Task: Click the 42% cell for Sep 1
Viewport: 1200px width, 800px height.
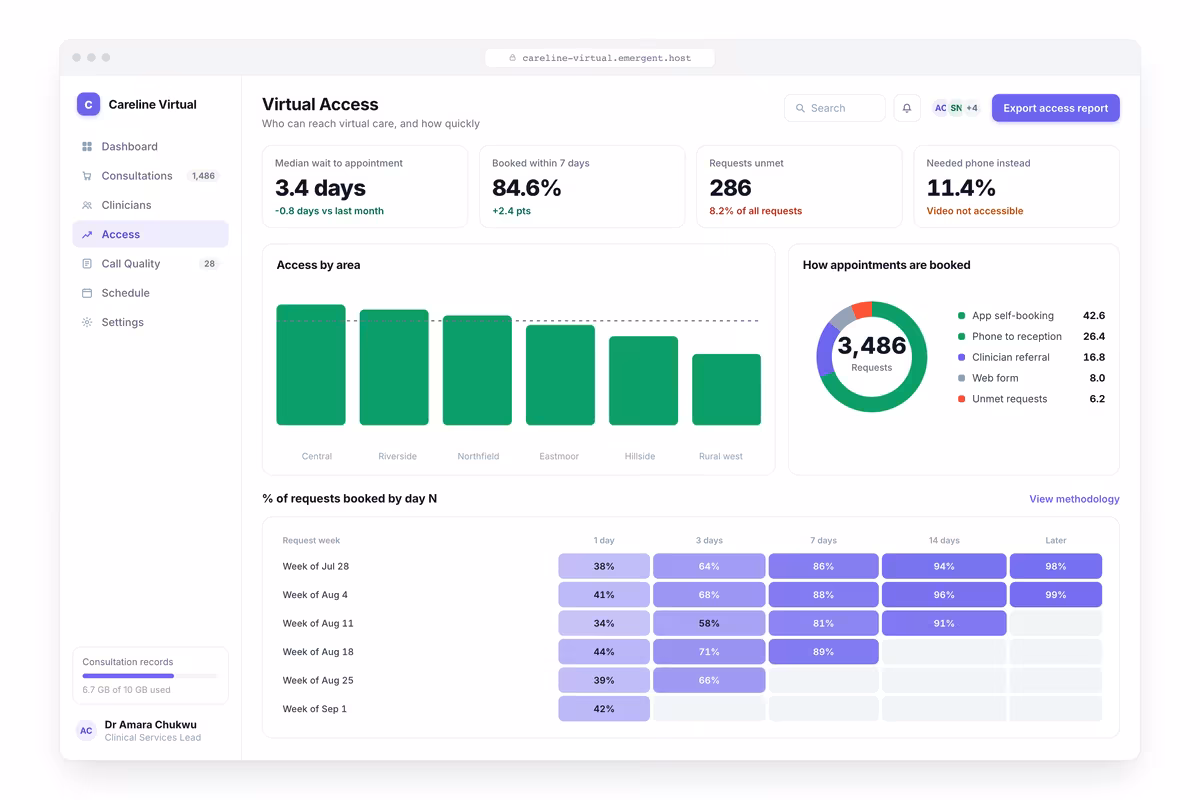Action: pos(604,709)
